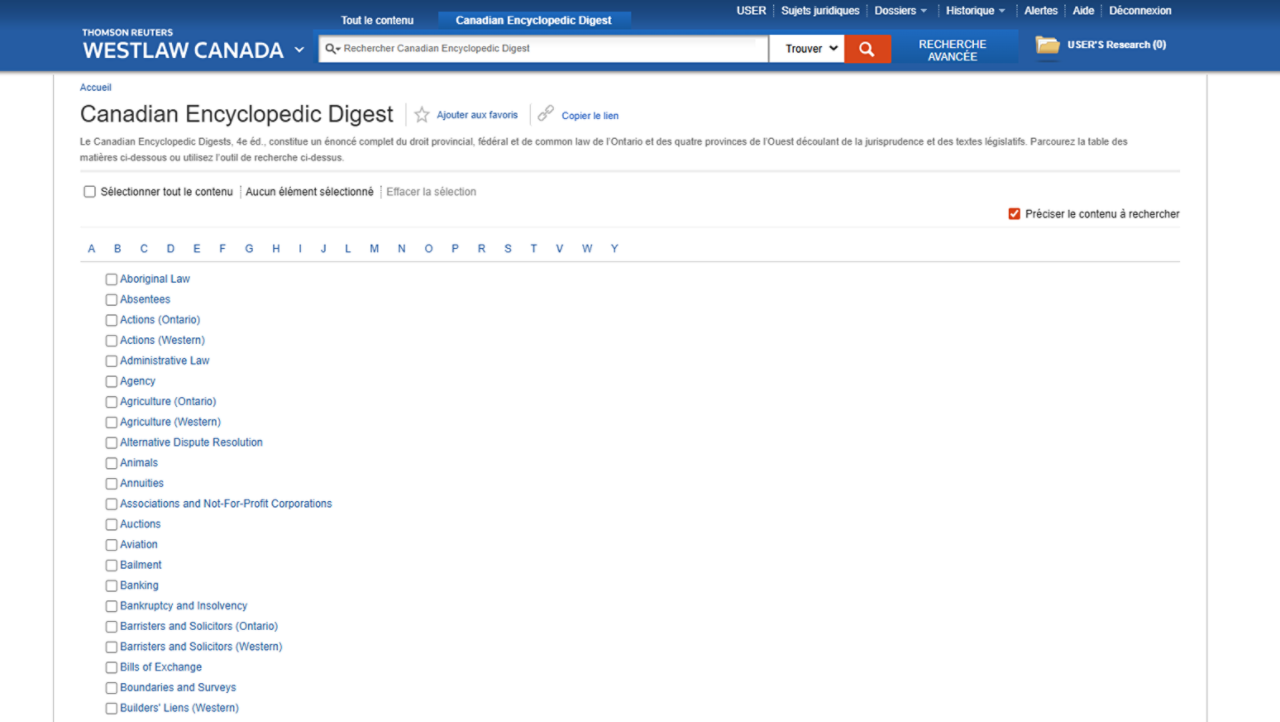Click inside the search input field
Screen dimensions: 1280x722
click(x=540, y=48)
